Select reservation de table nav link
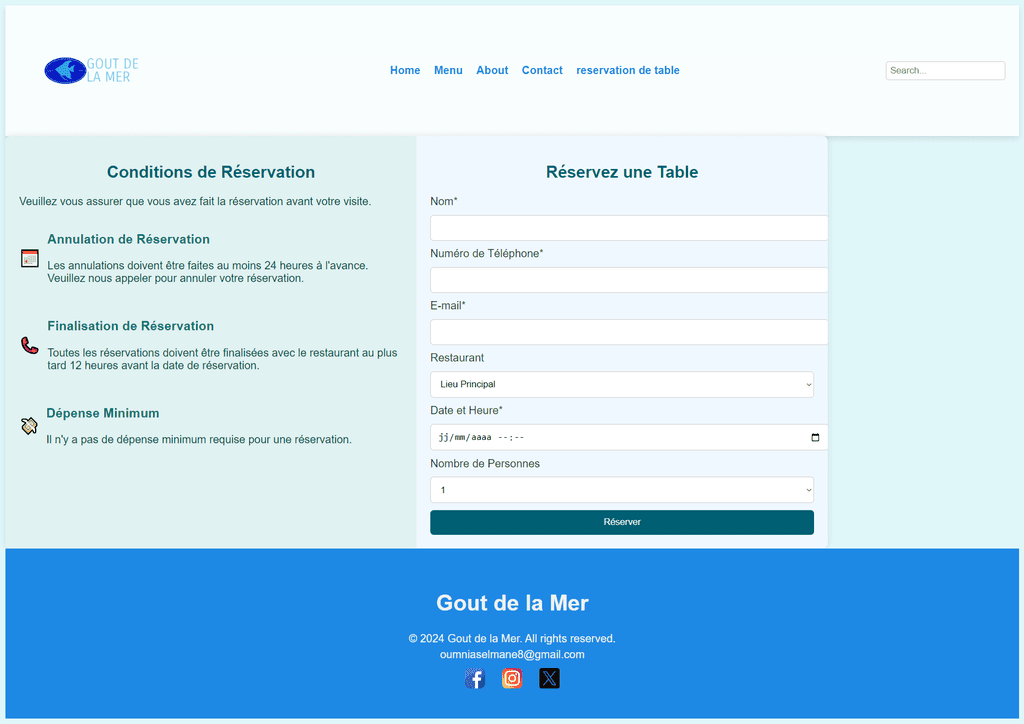The height and width of the screenshot is (724, 1024). point(628,71)
